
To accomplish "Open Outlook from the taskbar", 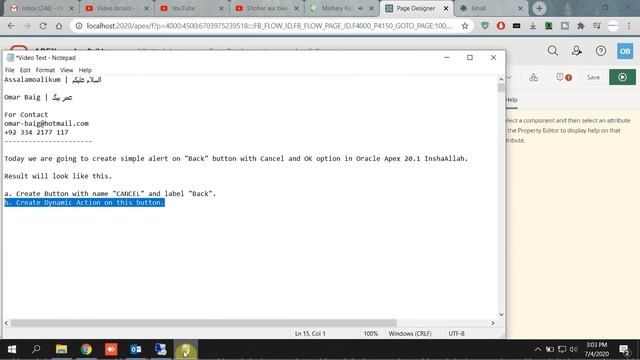I will 136,349.
